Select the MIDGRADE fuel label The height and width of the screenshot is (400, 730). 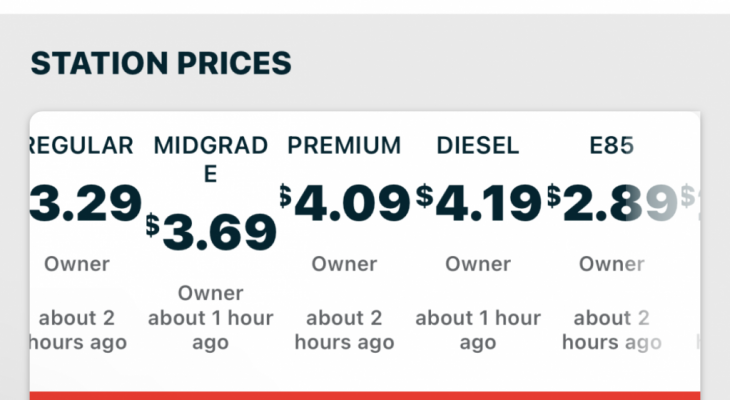click(x=210, y=159)
